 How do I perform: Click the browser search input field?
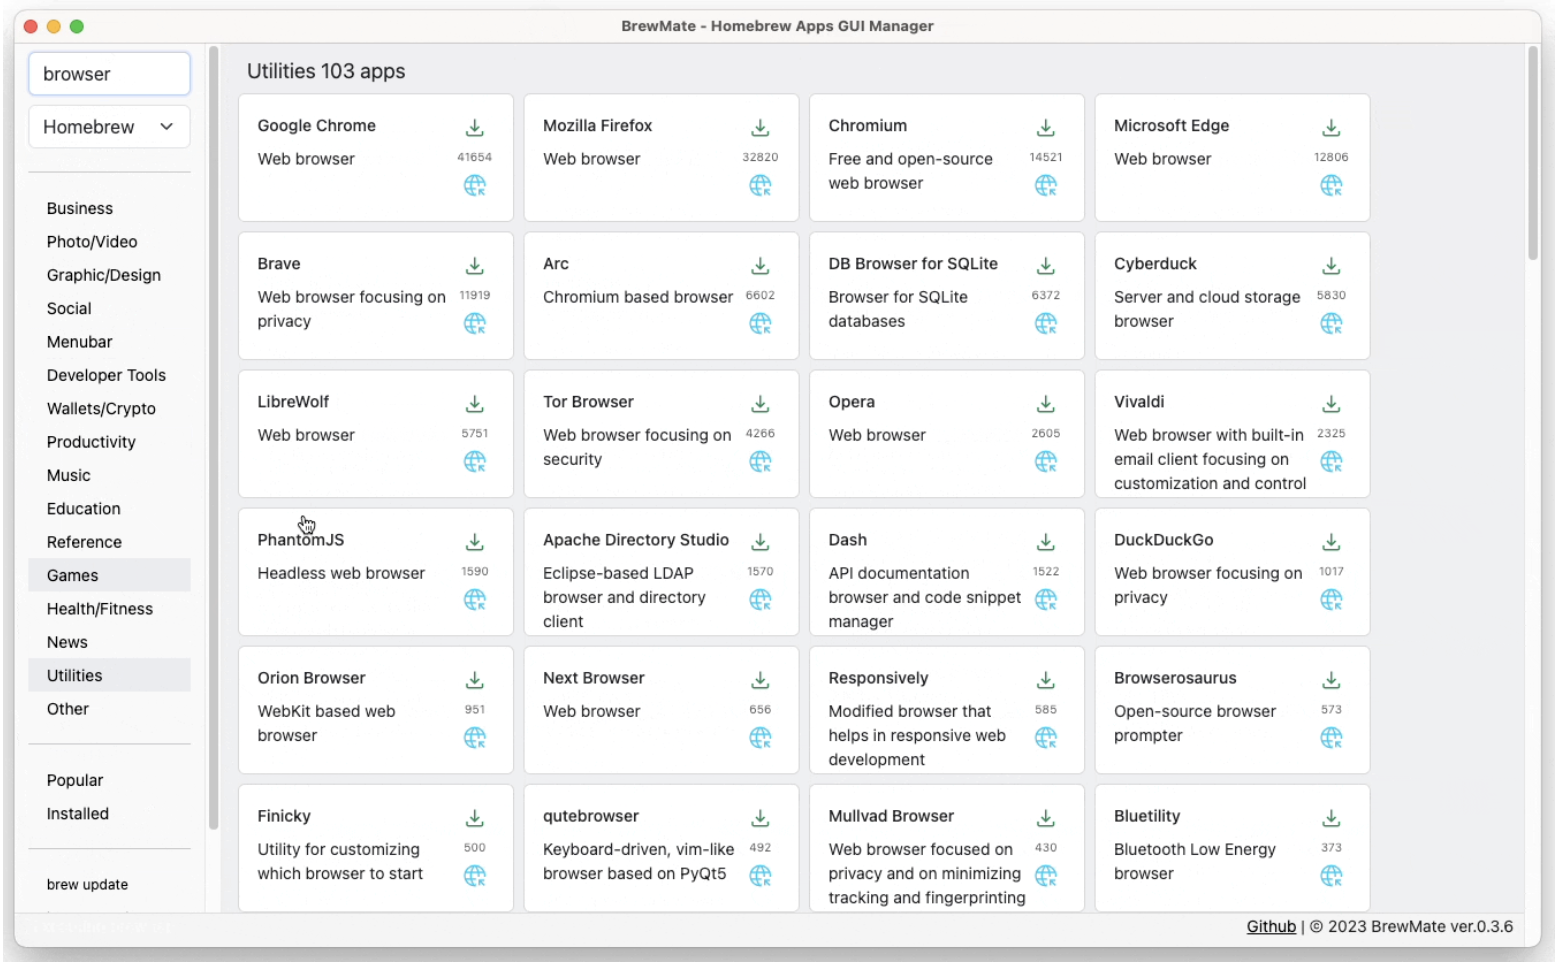click(x=109, y=74)
